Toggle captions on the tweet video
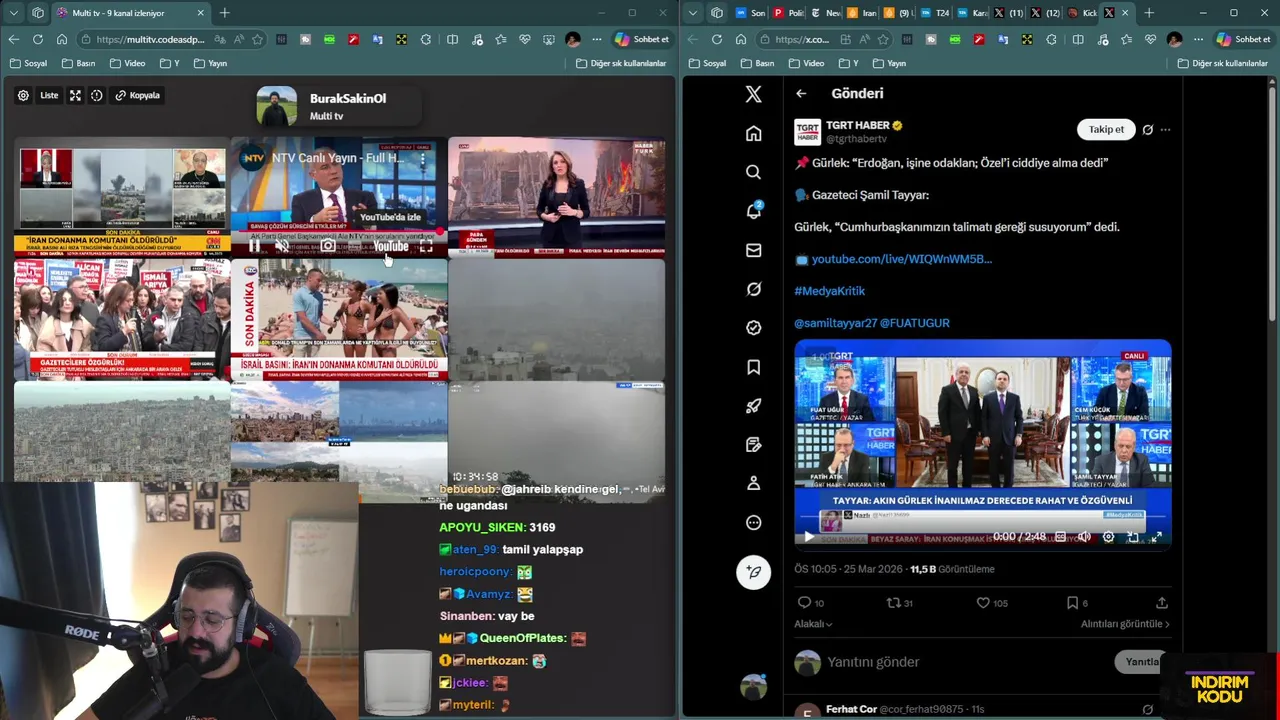 click(x=1060, y=537)
